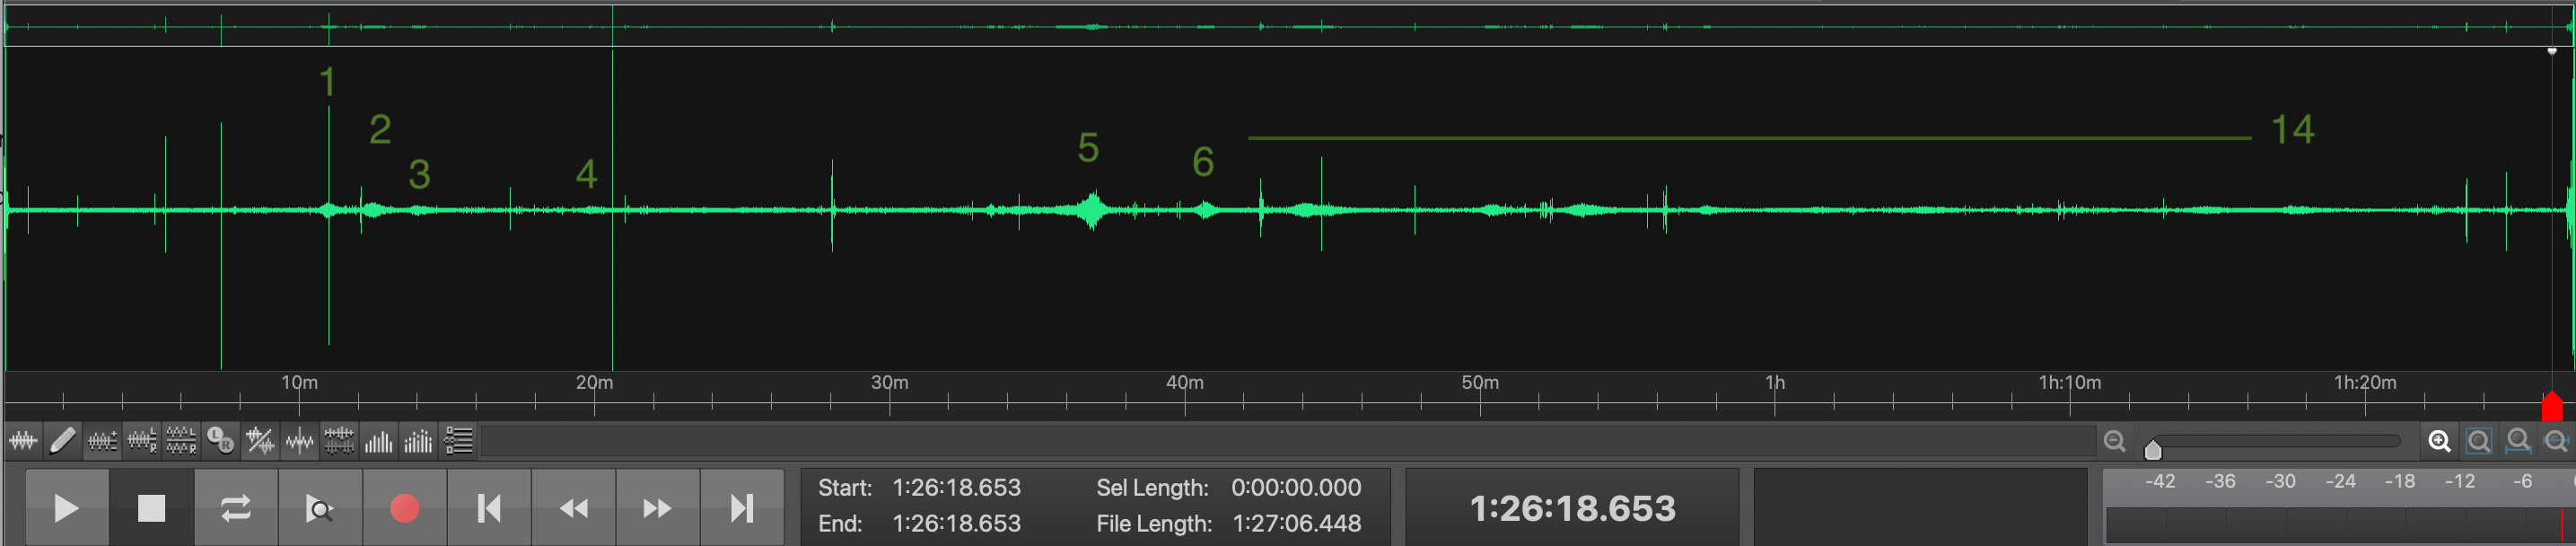Click the 40m mark on the time ruler
Image resolution: width=2576 pixels, height=546 pixels.
pyautogui.click(x=1184, y=383)
